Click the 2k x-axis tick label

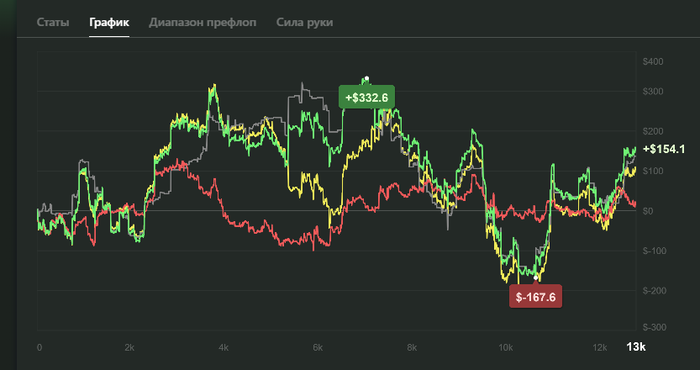click(129, 347)
